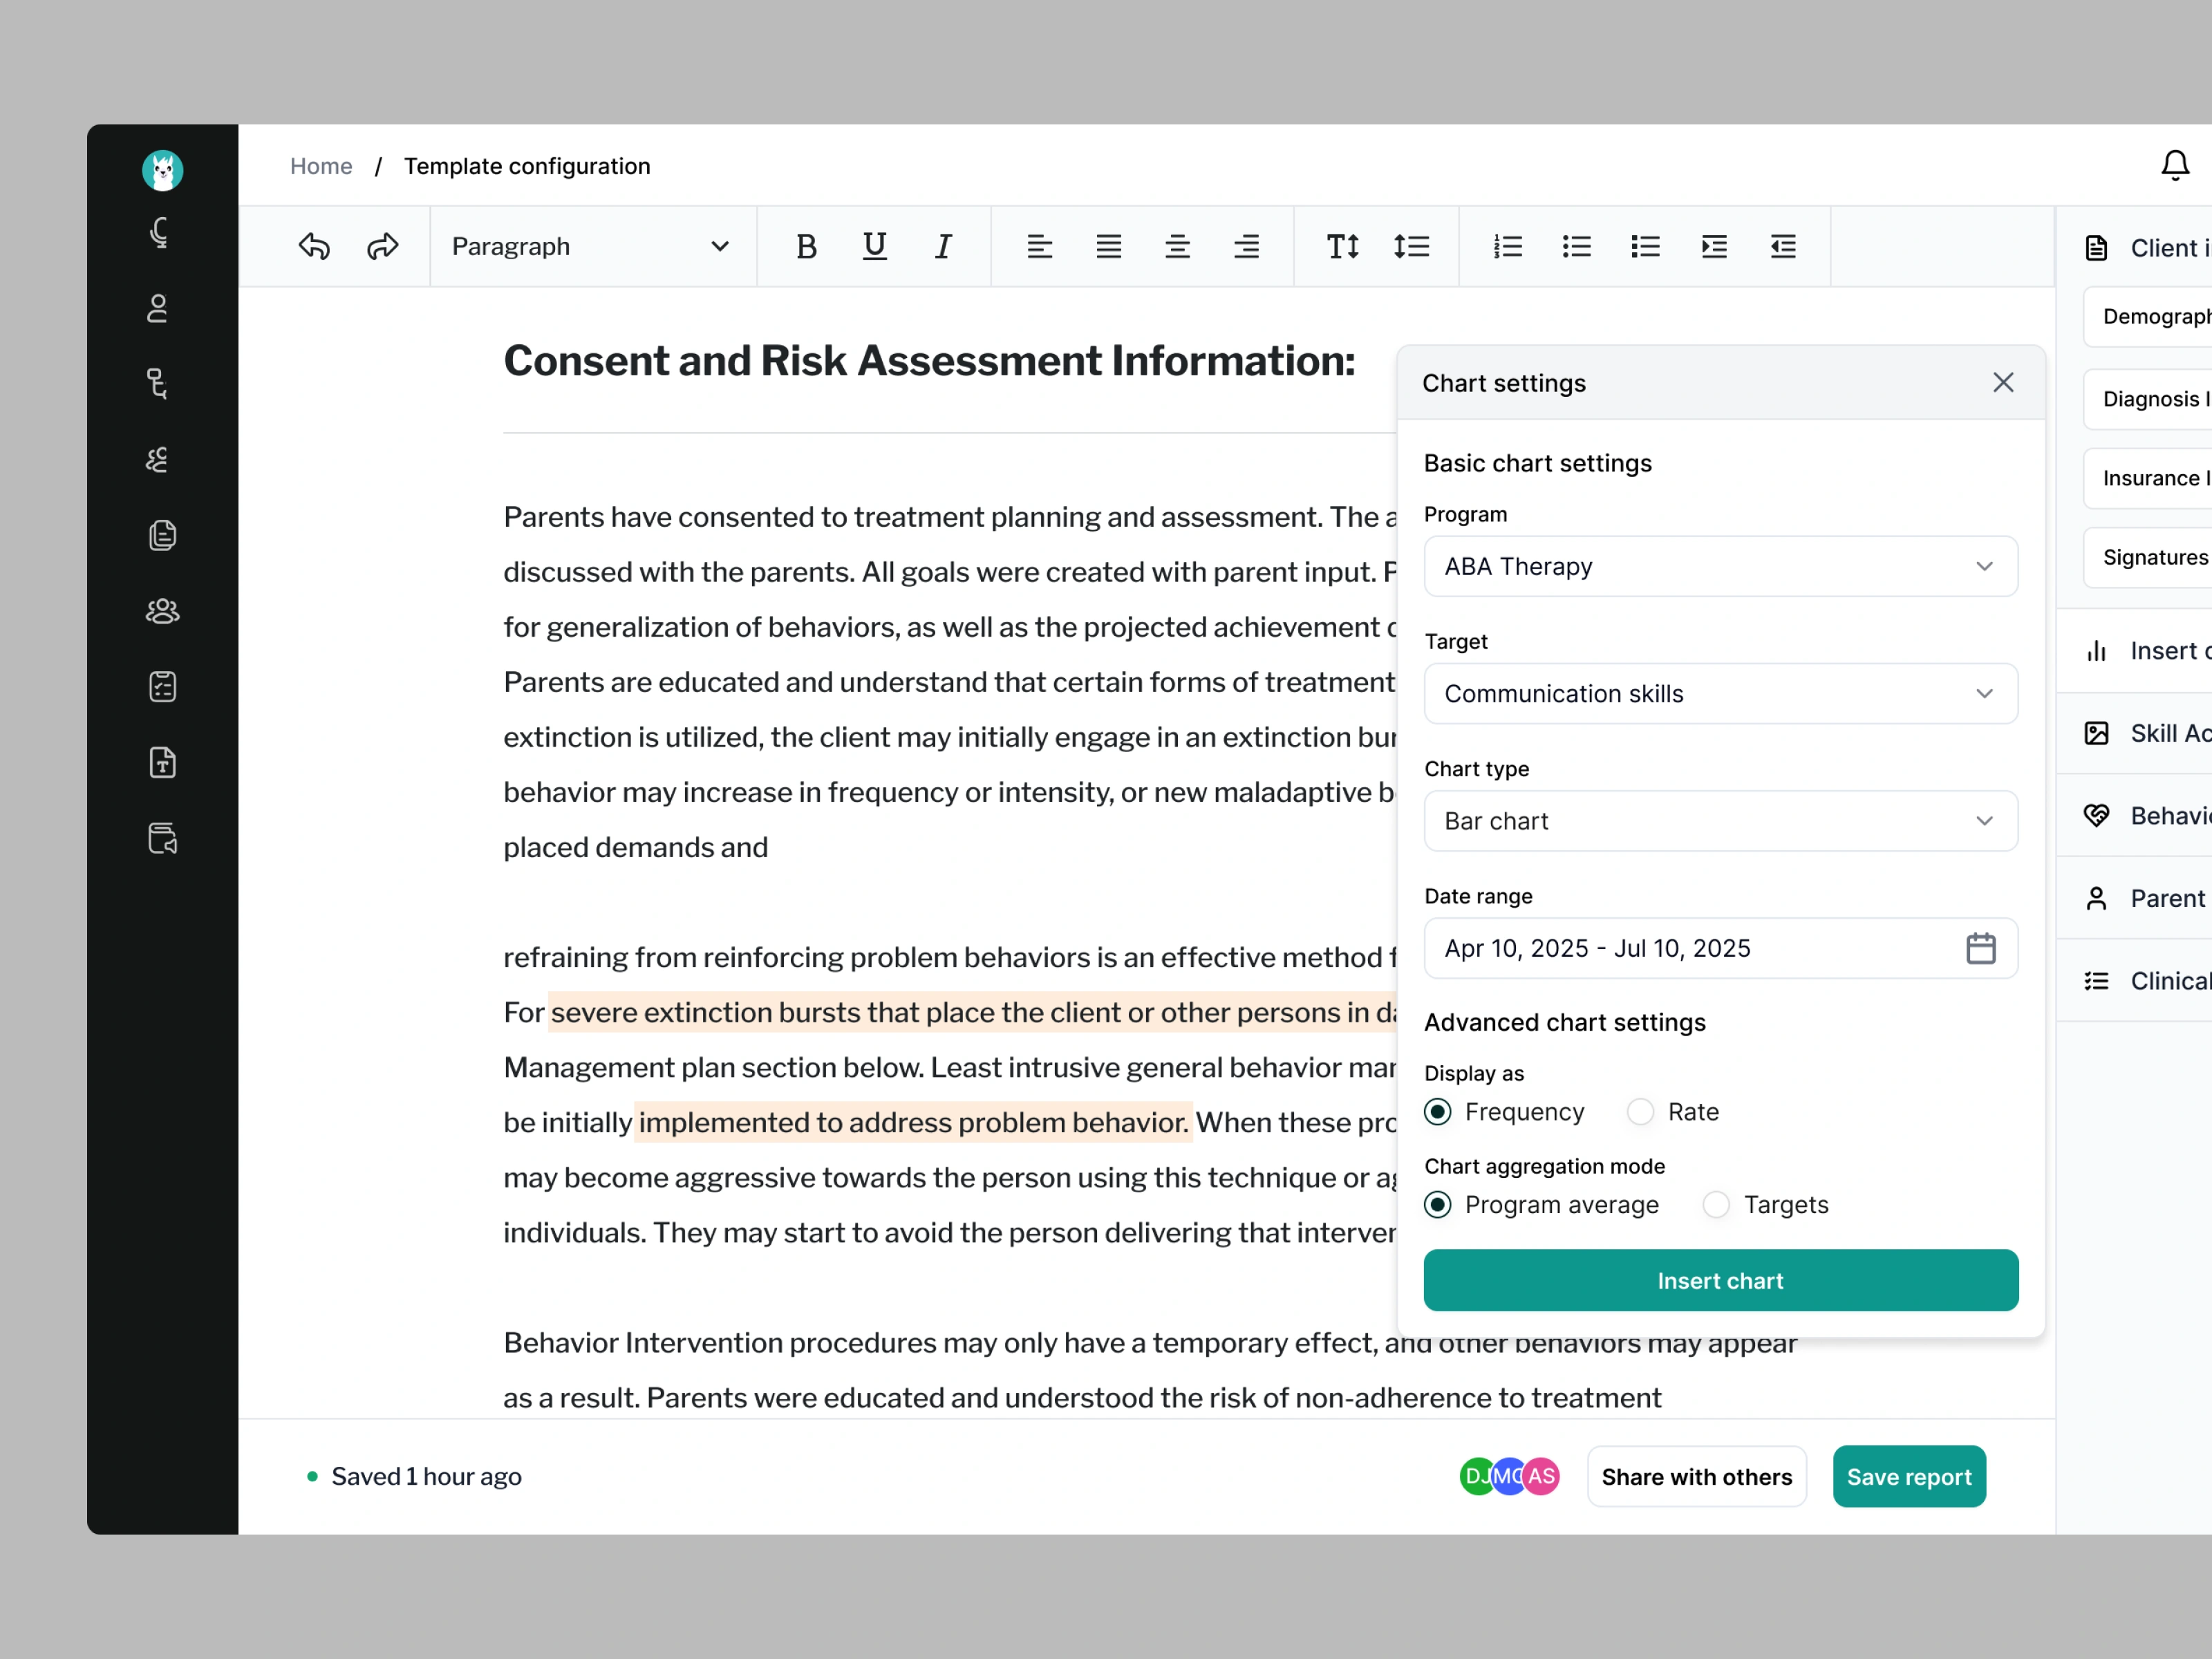Click Share with others button
Screen dimensions: 2212x1659
pyautogui.click(x=1696, y=1476)
